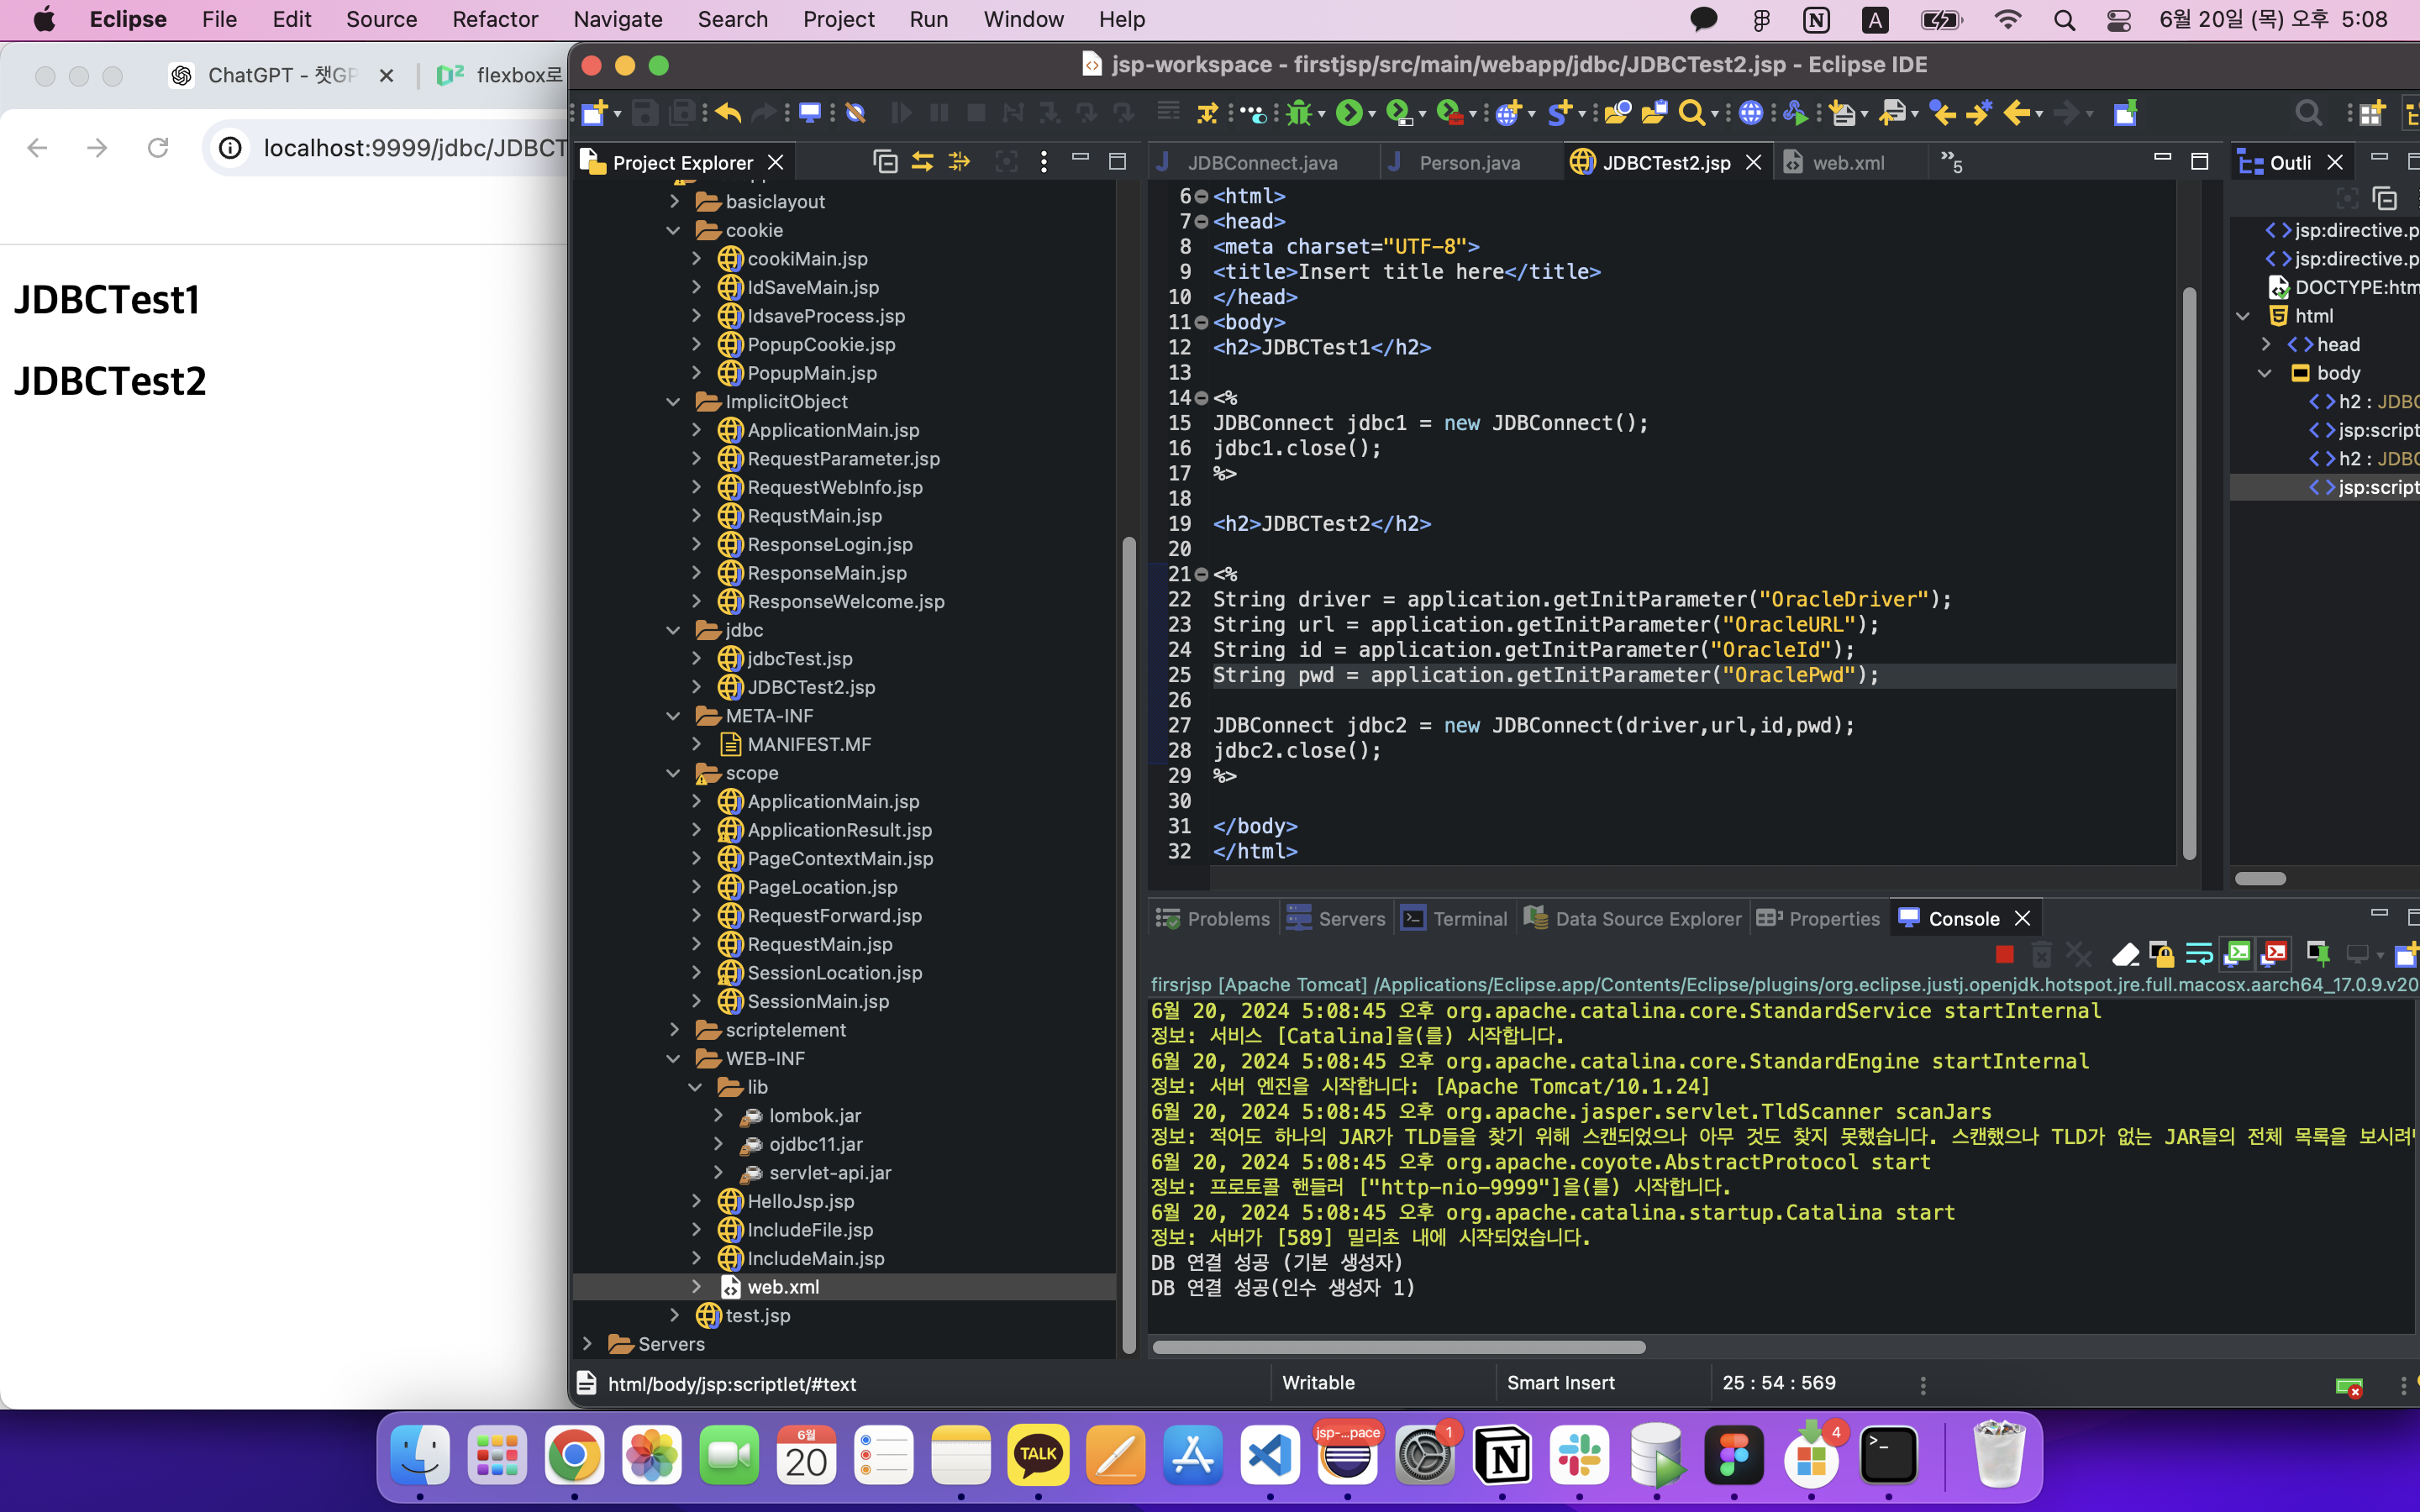Collapse the cookie folder
The width and height of the screenshot is (2420, 1512).
tap(673, 230)
